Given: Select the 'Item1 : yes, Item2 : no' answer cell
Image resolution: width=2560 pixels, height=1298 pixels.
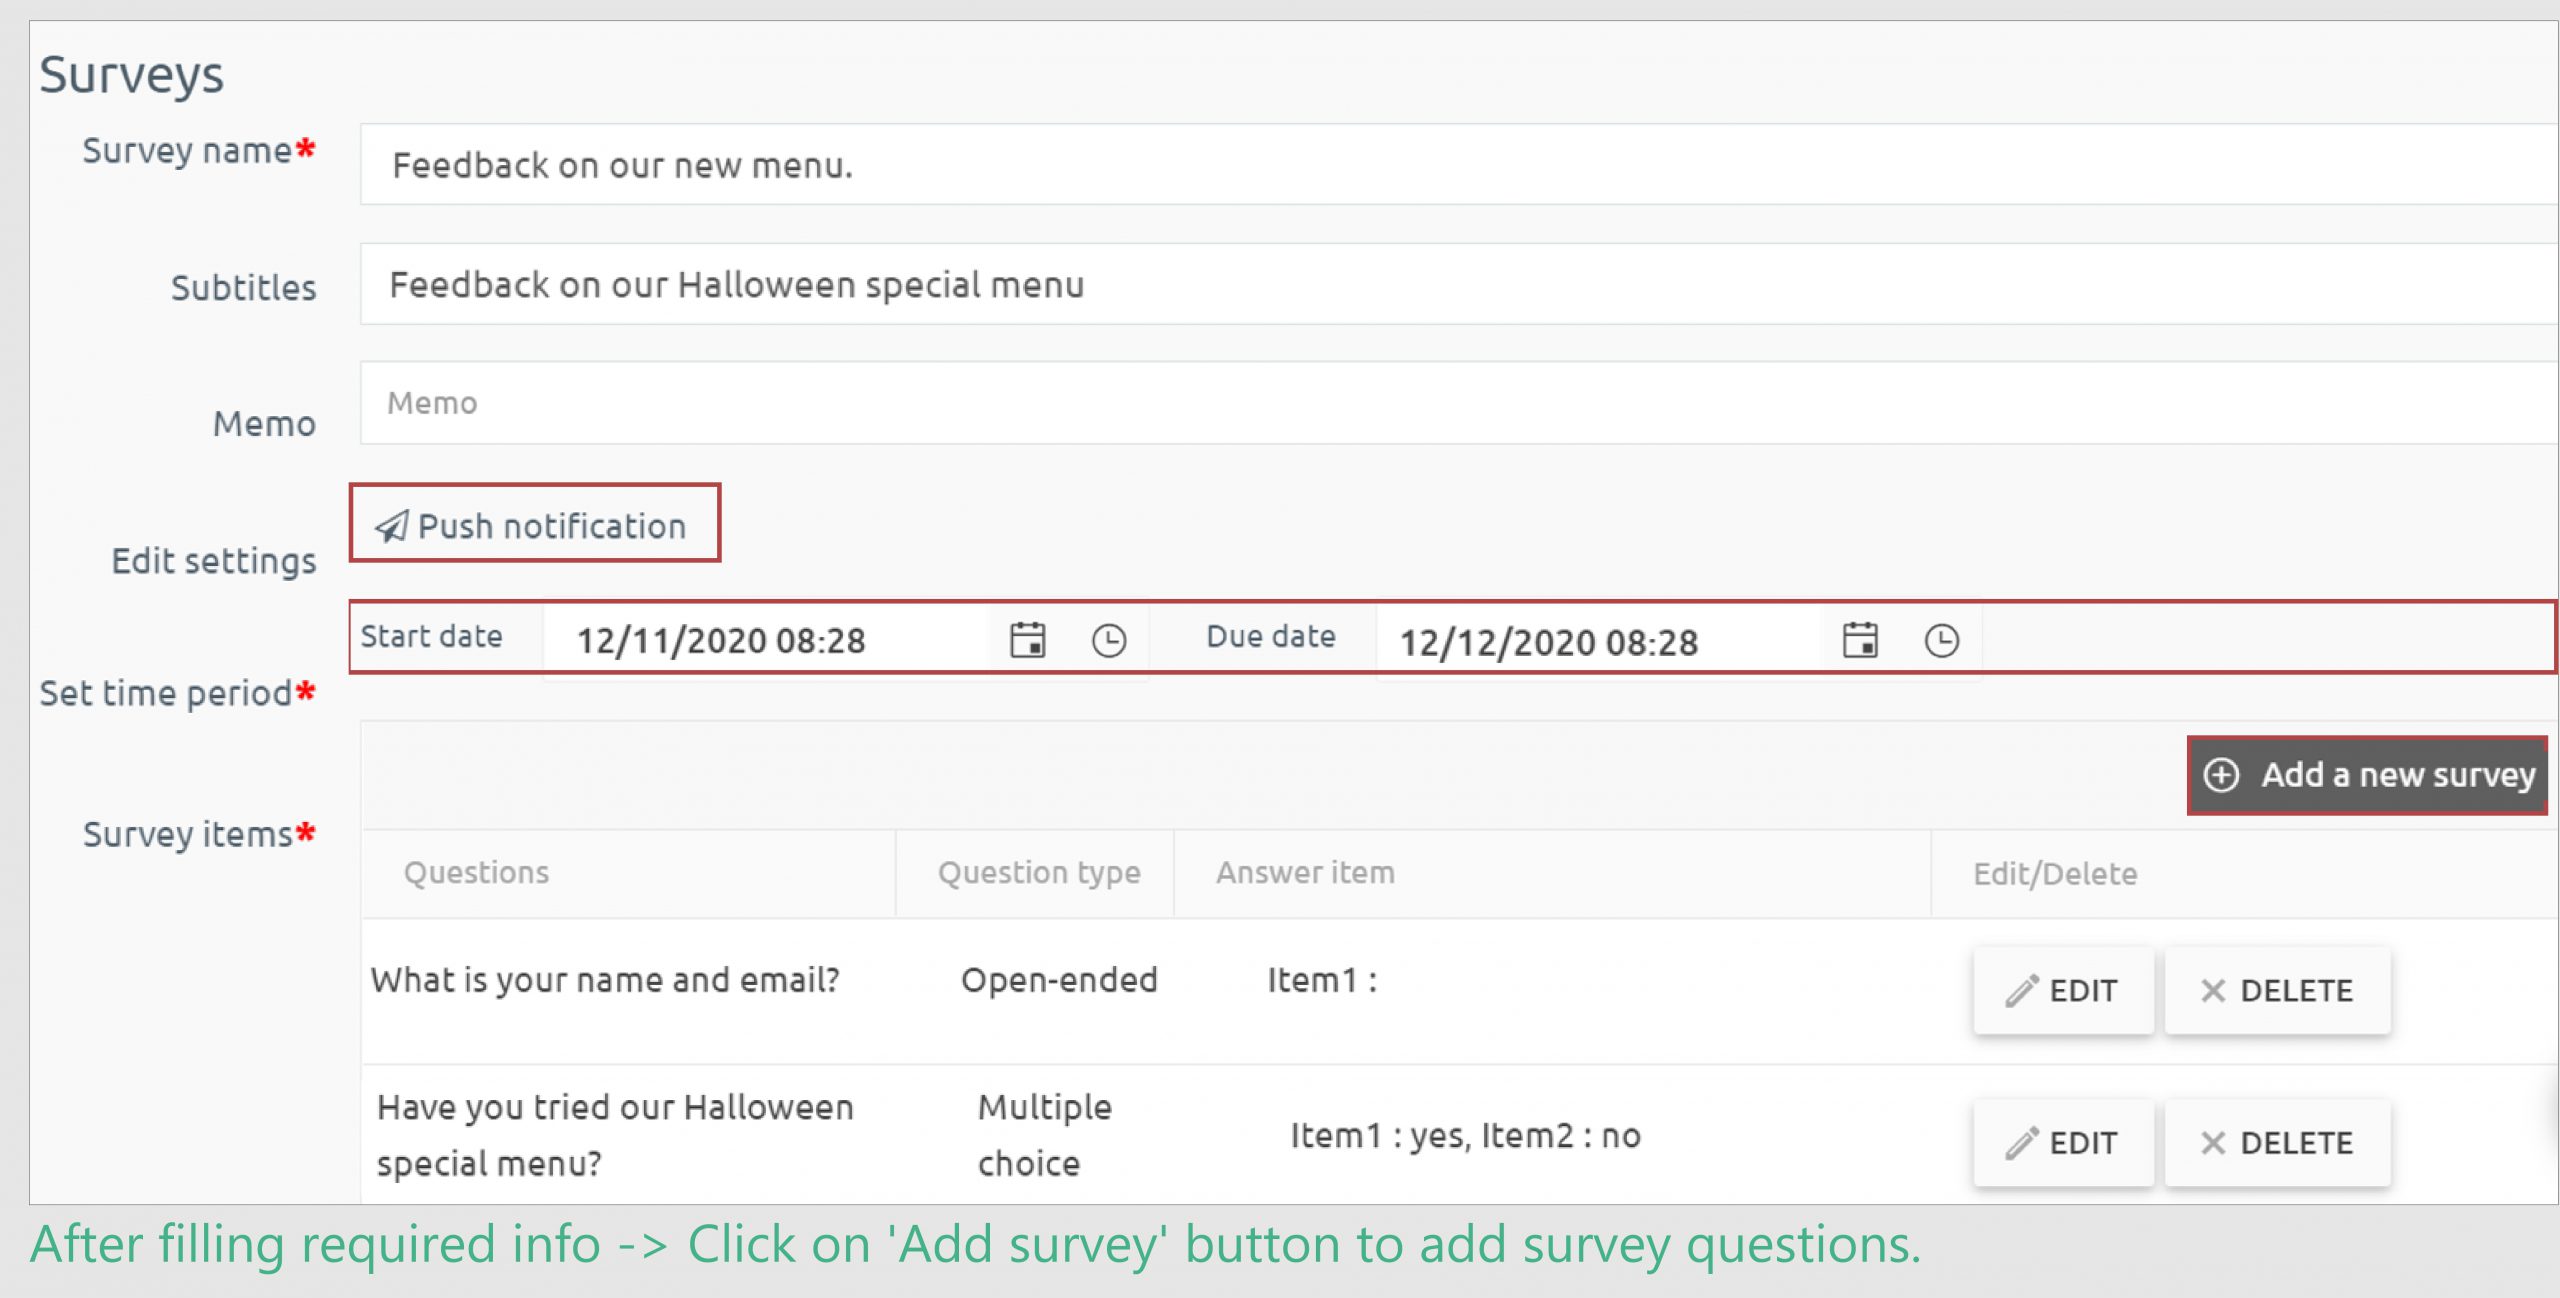Looking at the screenshot, I should click(1465, 1136).
